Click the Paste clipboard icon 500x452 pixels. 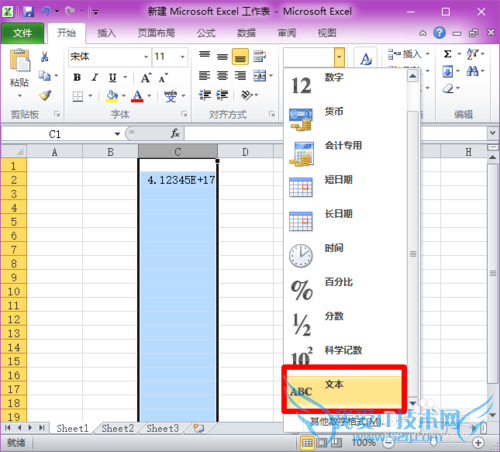tap(20, 60)
